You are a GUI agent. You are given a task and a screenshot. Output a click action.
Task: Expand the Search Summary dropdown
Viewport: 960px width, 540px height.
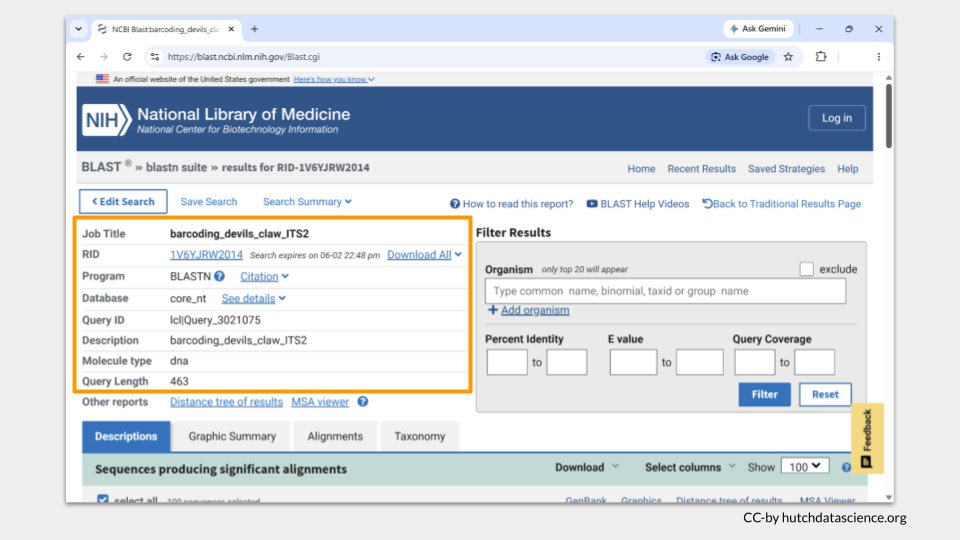coord(307,201)
